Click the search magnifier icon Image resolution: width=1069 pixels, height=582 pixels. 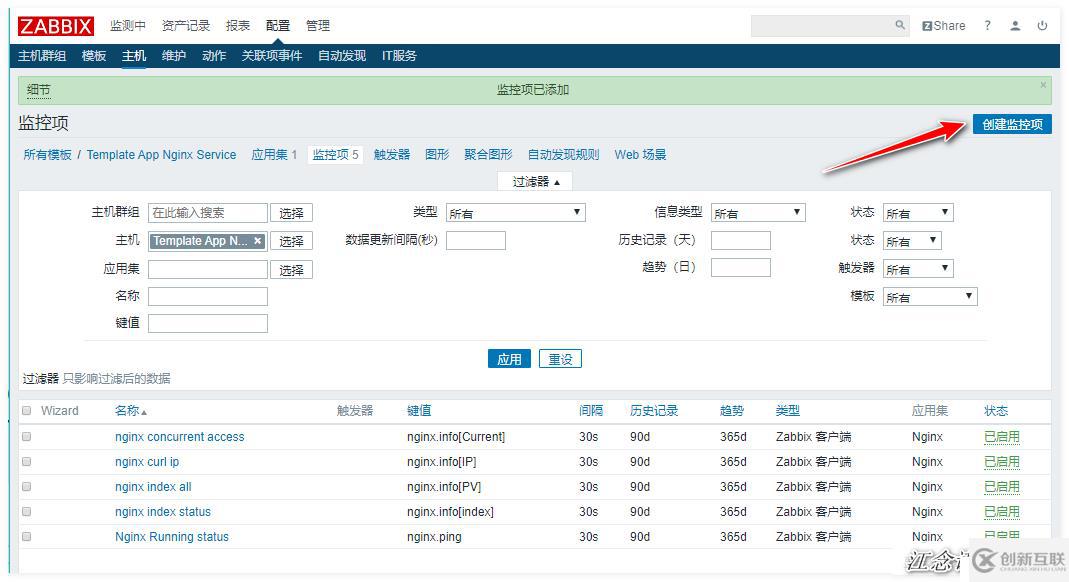click(900, 25)
